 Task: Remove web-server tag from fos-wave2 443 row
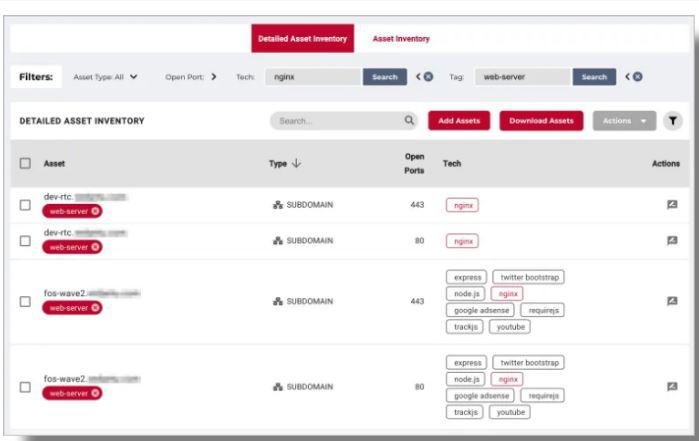pos(95,308)
